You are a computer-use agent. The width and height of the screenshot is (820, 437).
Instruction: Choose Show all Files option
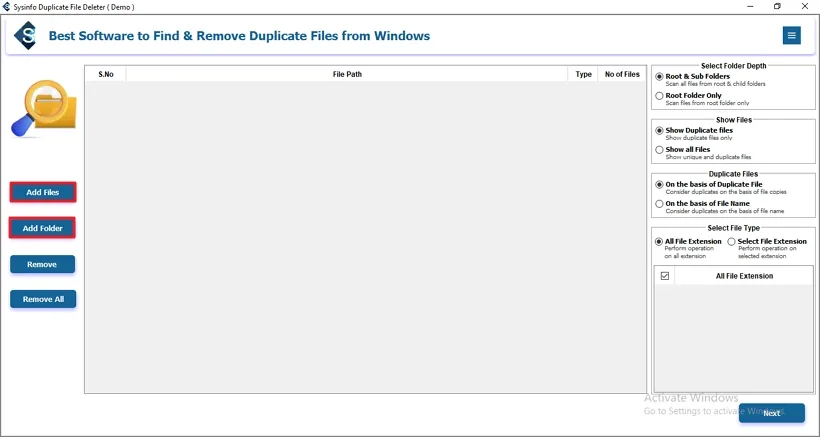[x=659, y=150]
